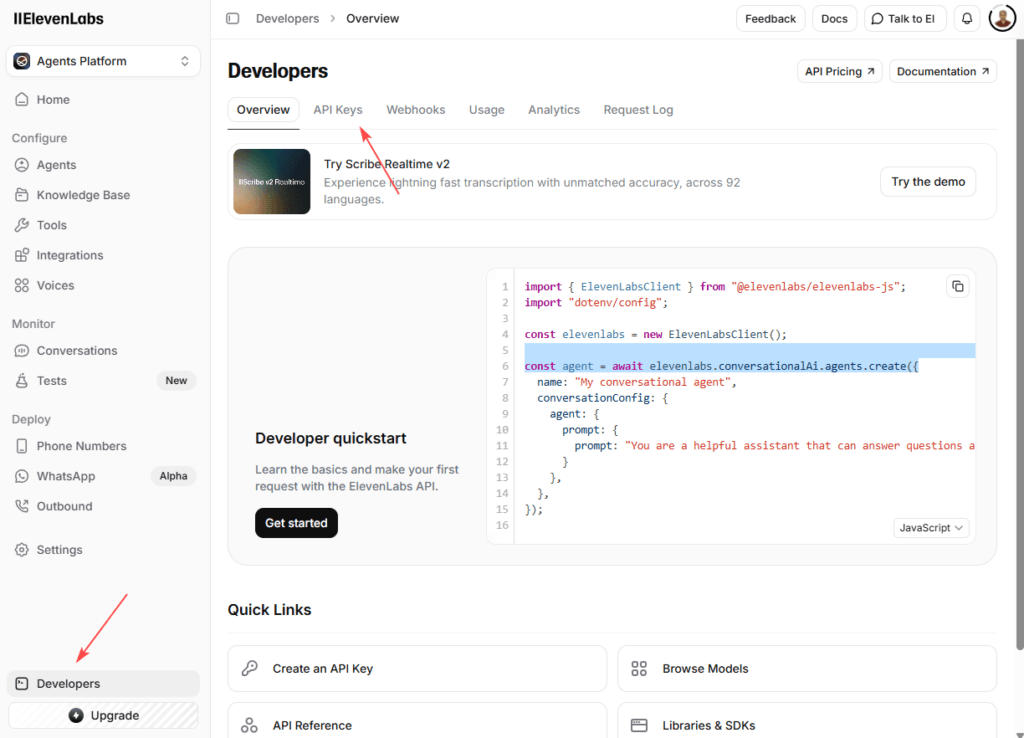Open the API Pricing link

coord(839,72)
